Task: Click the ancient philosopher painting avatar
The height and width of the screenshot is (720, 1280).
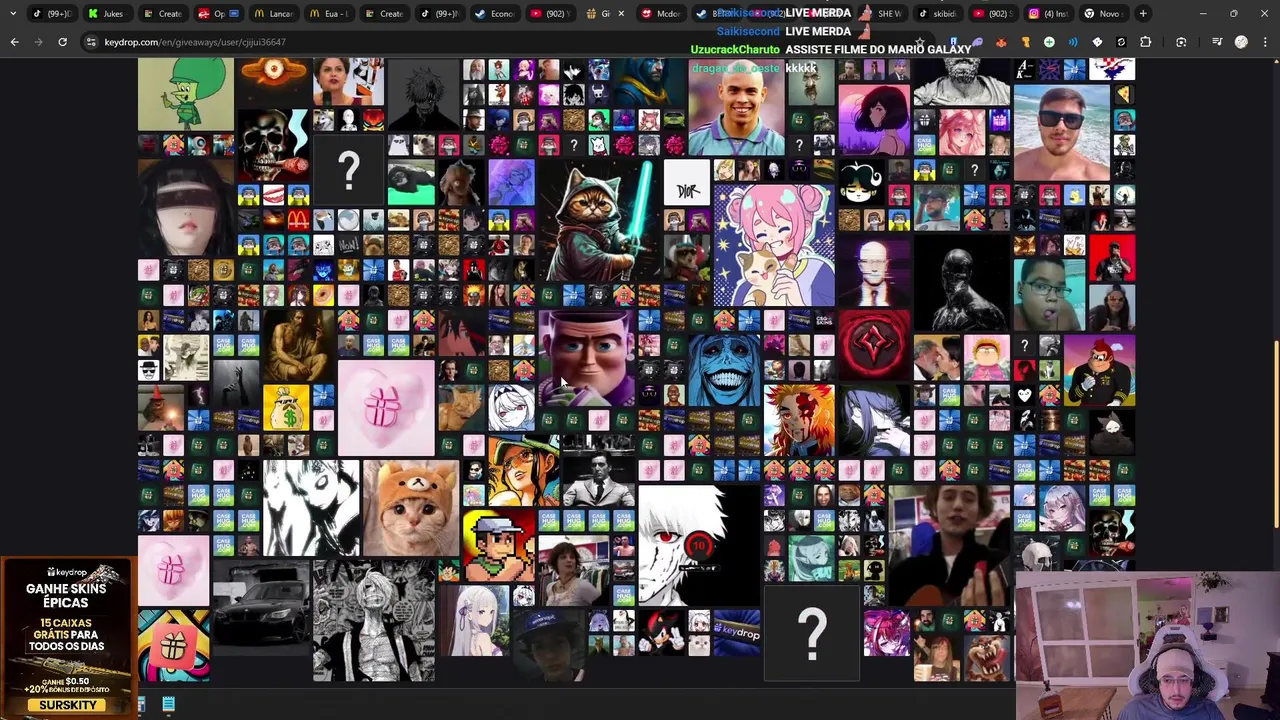Action: click(x=298, y=345)
